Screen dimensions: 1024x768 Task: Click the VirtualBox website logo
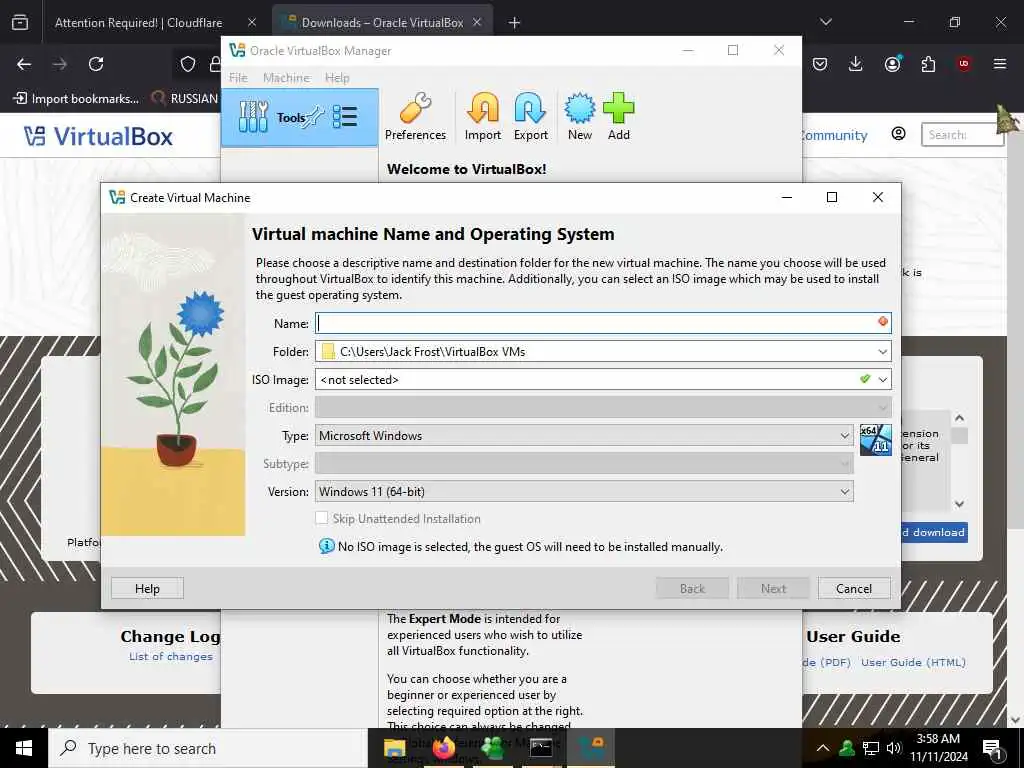click(99, 136)
